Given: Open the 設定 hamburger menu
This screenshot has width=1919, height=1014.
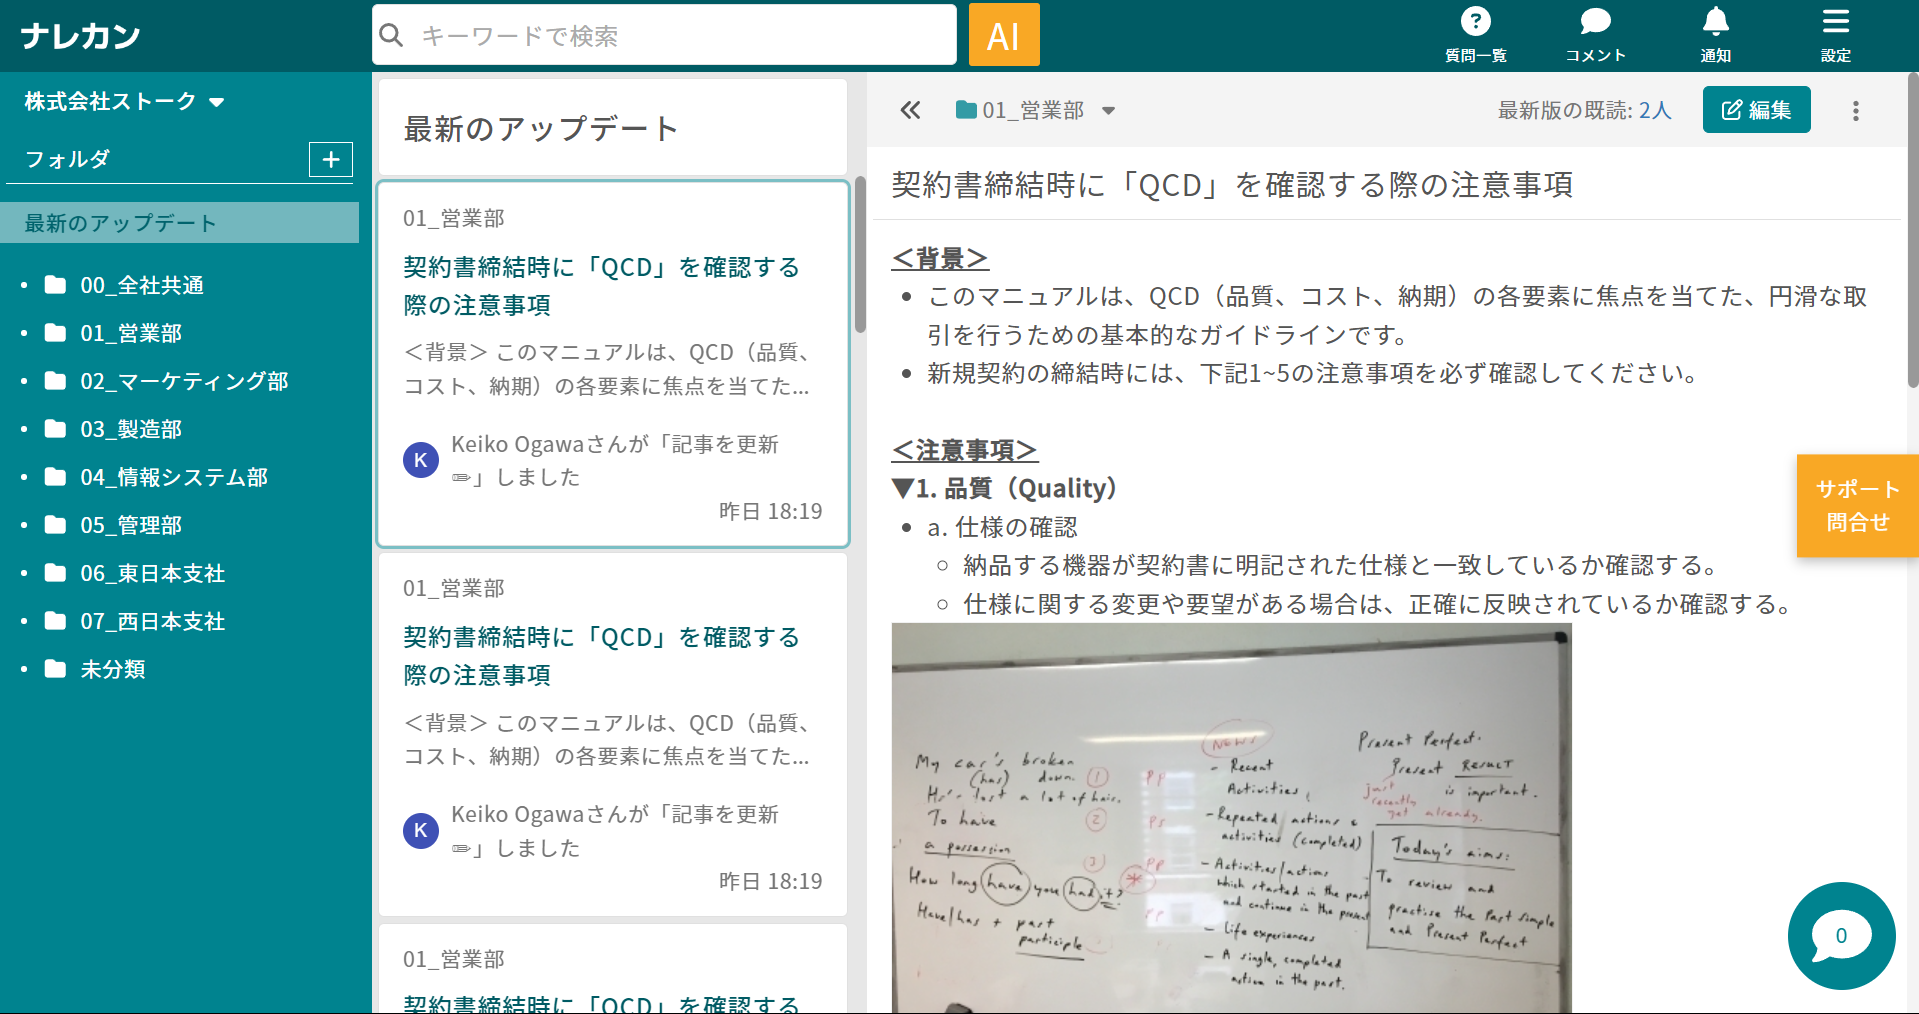Looking at the screenshot, I should point(1835,34).
